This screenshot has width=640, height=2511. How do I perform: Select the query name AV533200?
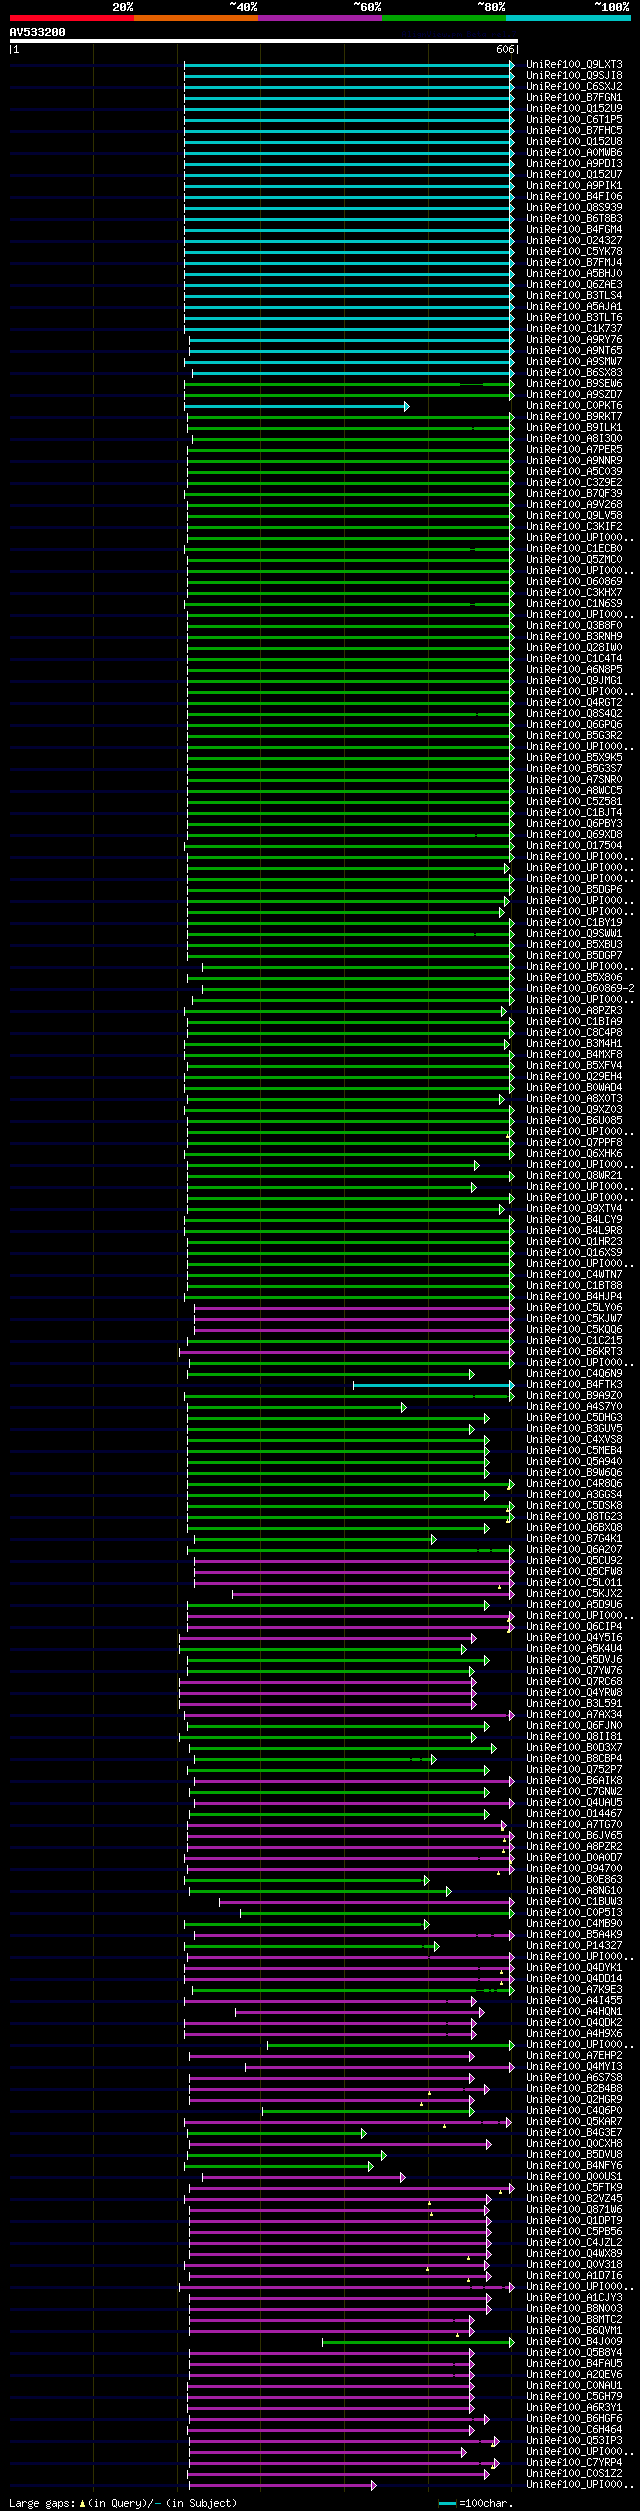[x=38, y=32]
